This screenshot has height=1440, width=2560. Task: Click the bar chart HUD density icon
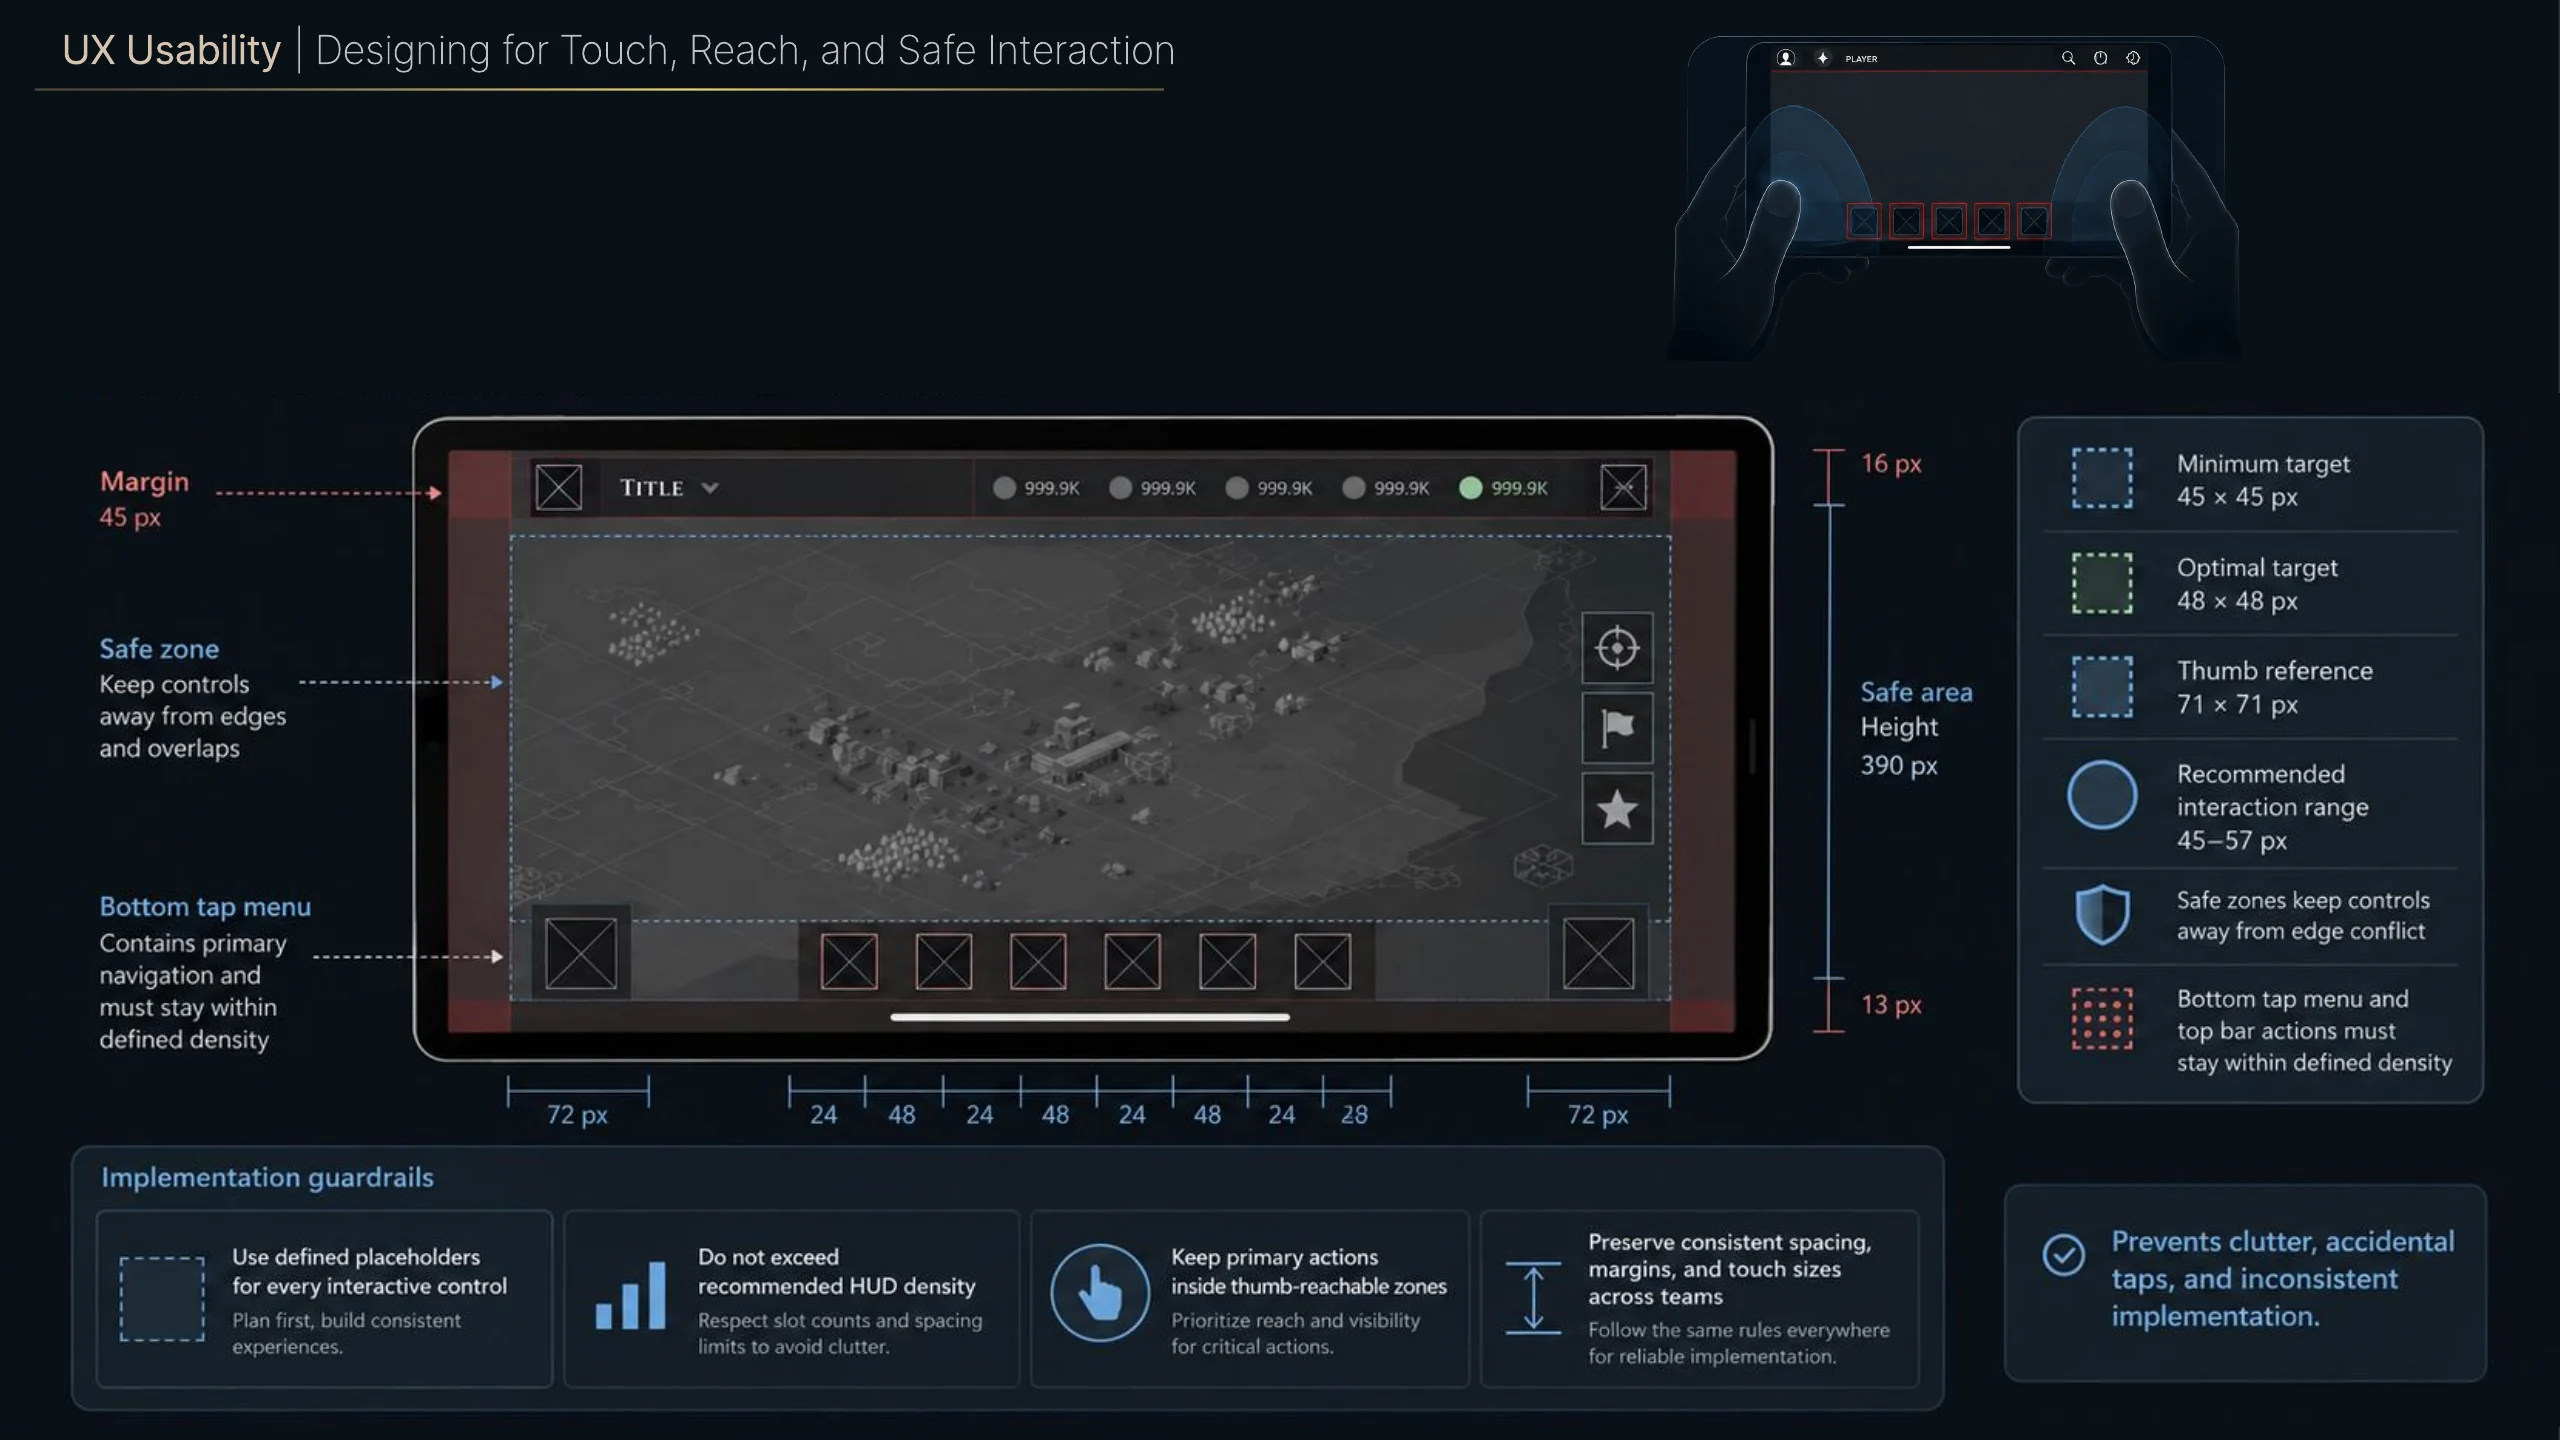click(630, 1296)
